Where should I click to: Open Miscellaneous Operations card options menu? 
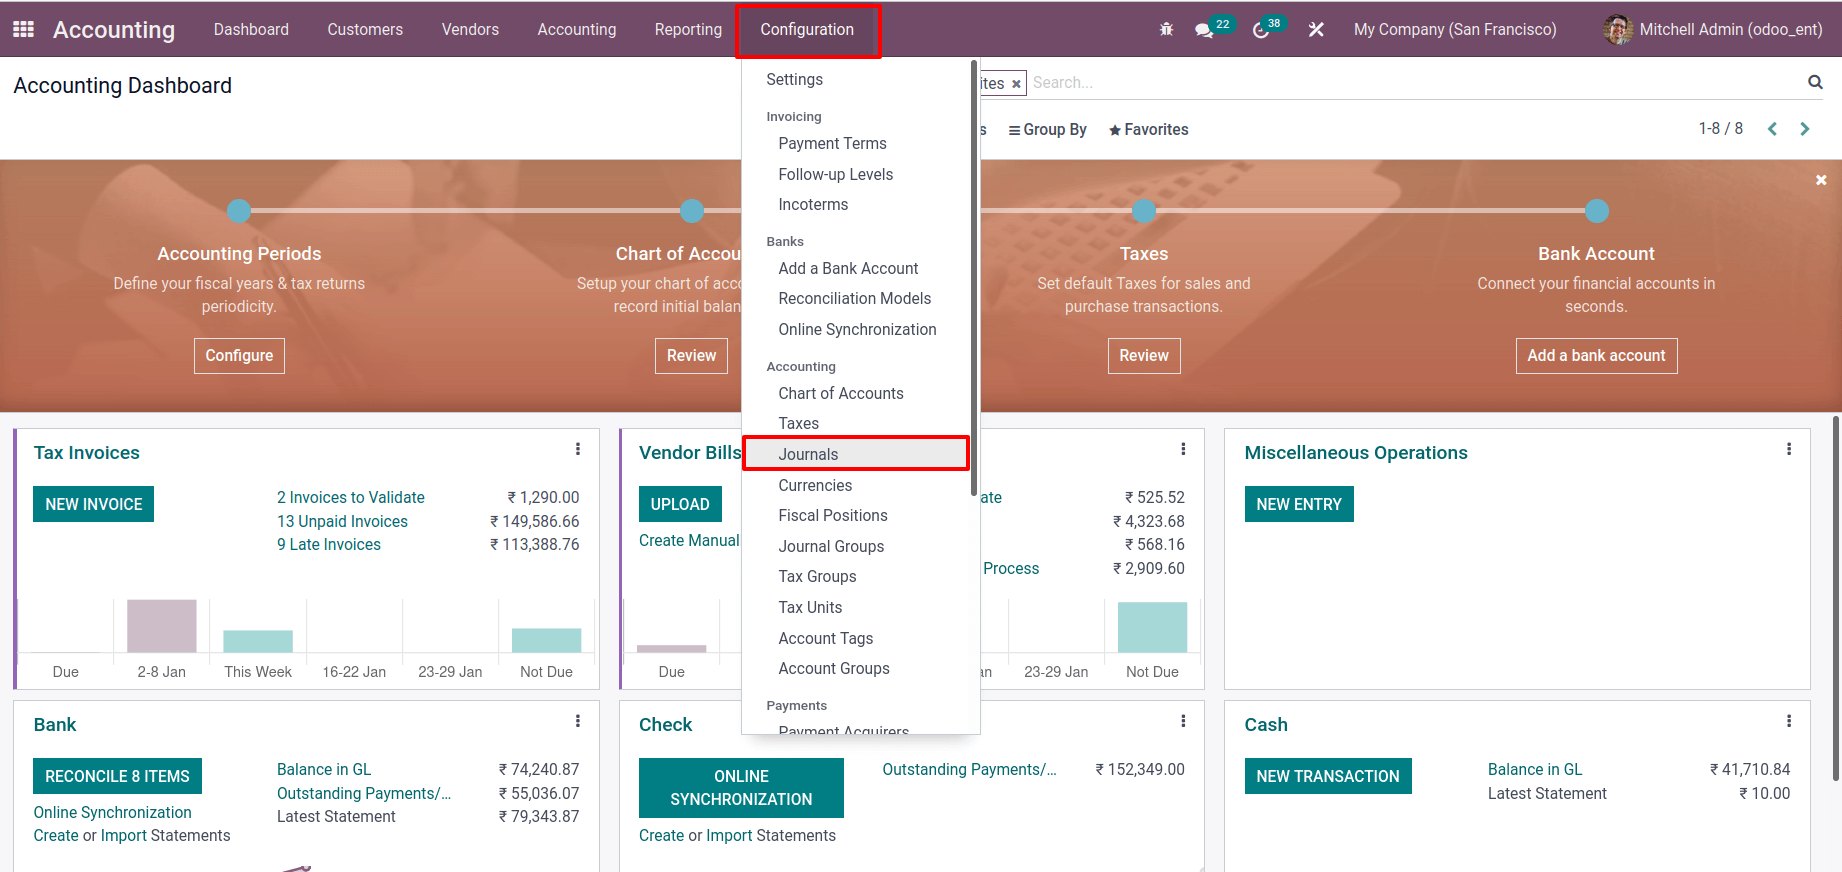point(1789,450)
